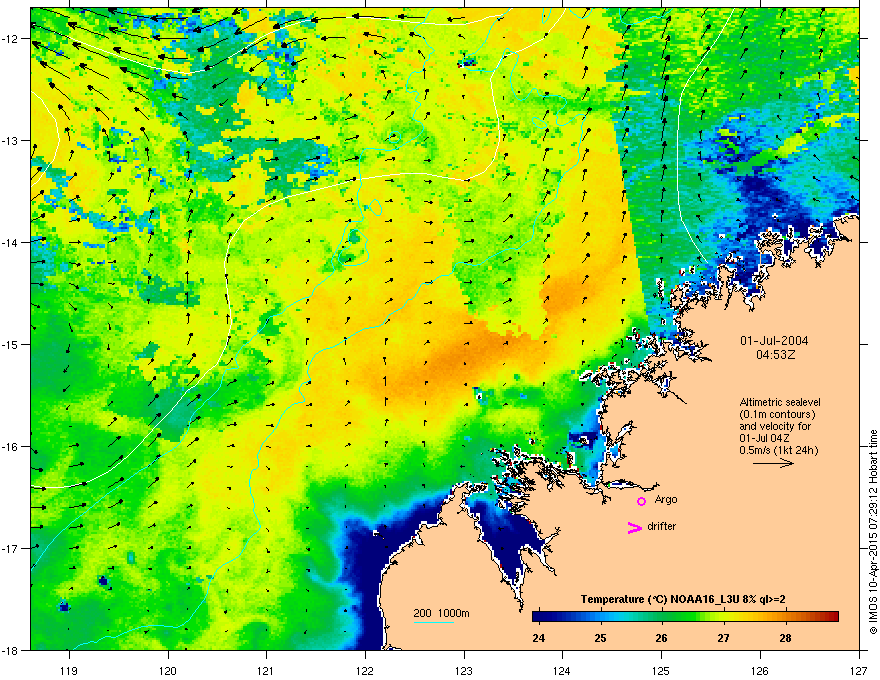This screenshot has width=880, height=680.
Task: Click latitude axis label -15
Action: pyautogui.click(x=9, y=344)
